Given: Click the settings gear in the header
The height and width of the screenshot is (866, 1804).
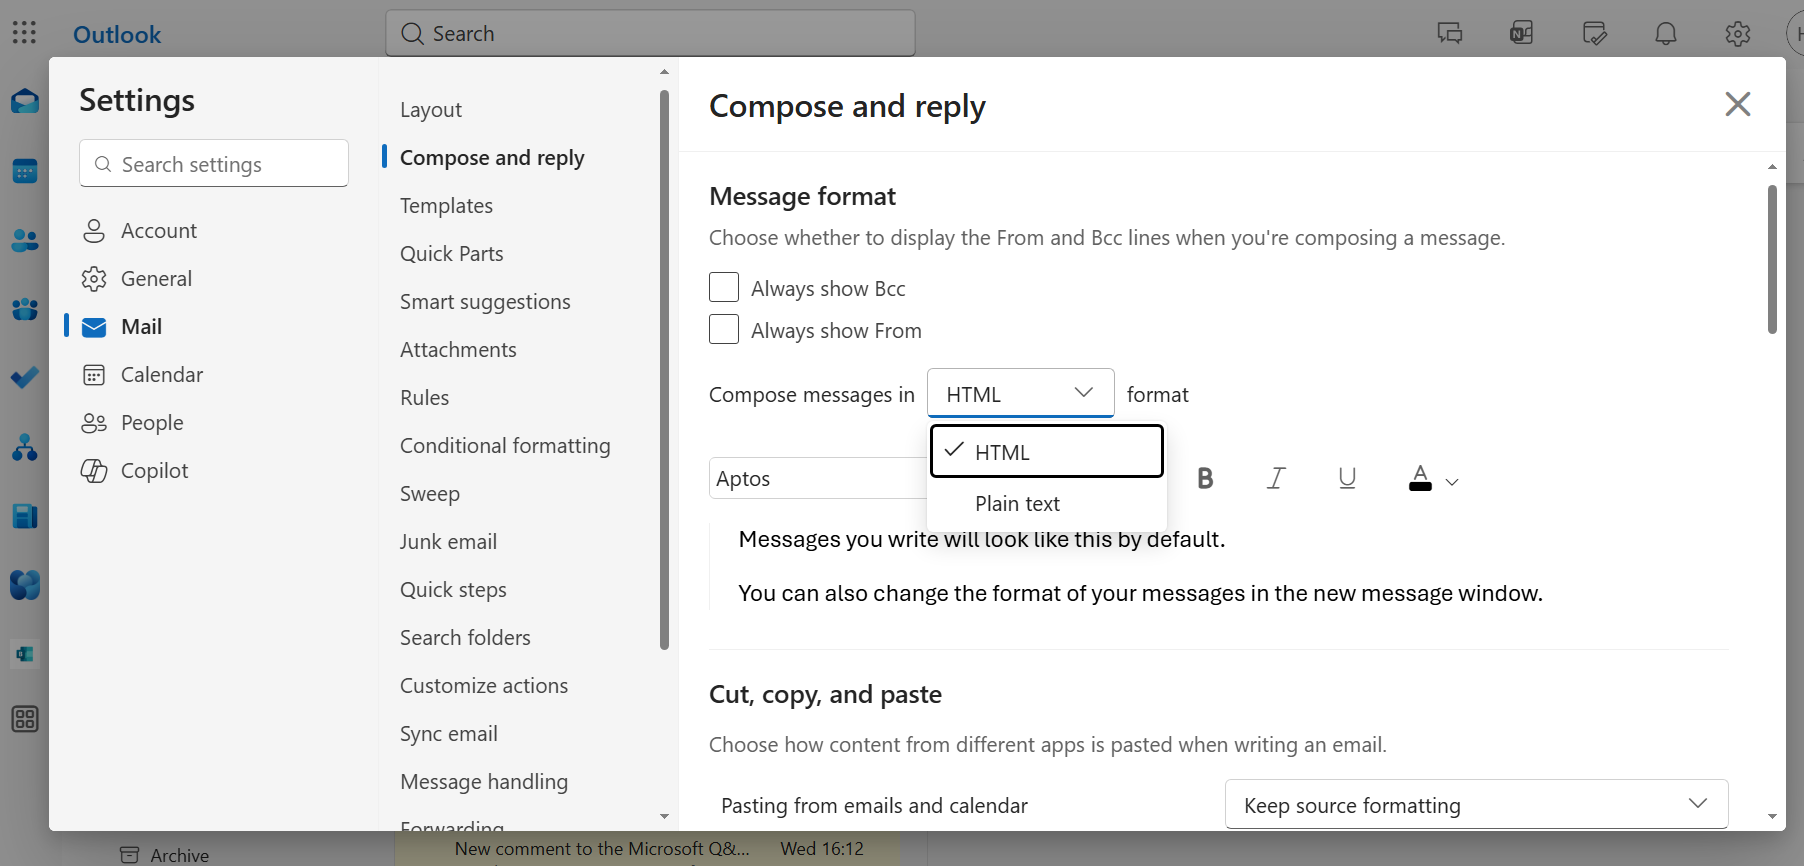Looking at the screenshot, I should 1738,33.
